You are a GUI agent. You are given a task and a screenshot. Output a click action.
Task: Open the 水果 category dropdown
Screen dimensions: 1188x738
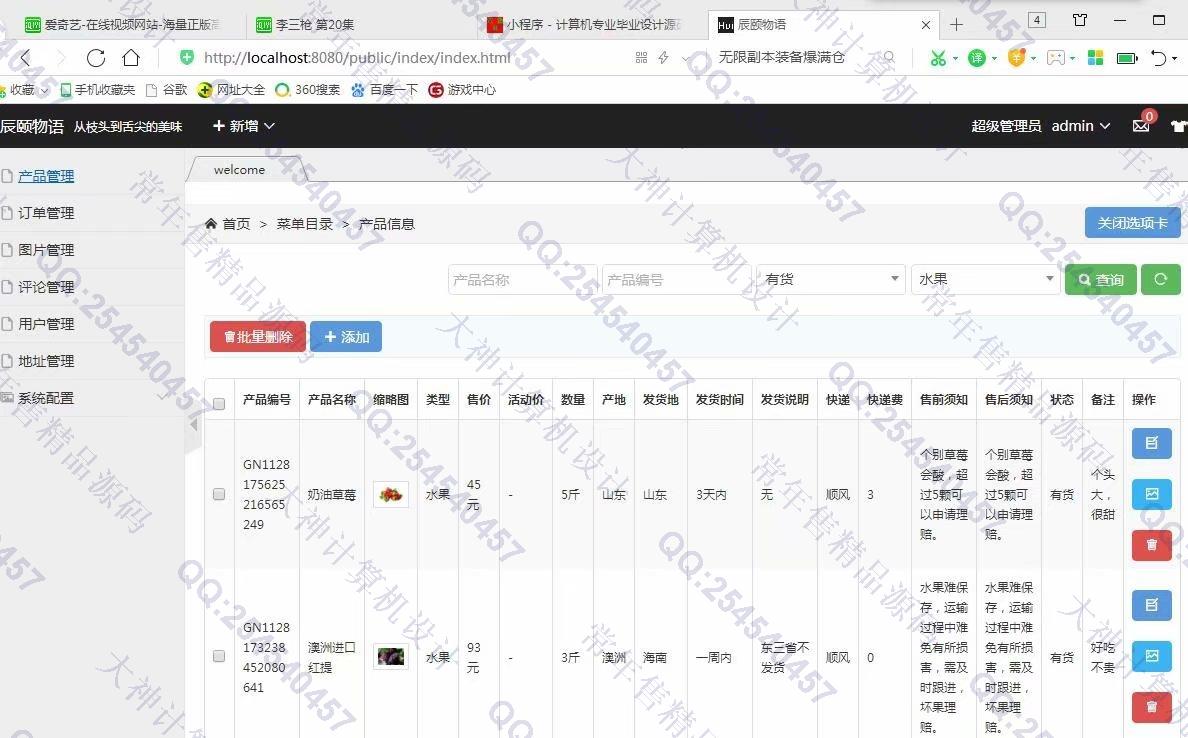tap(986, 280)
